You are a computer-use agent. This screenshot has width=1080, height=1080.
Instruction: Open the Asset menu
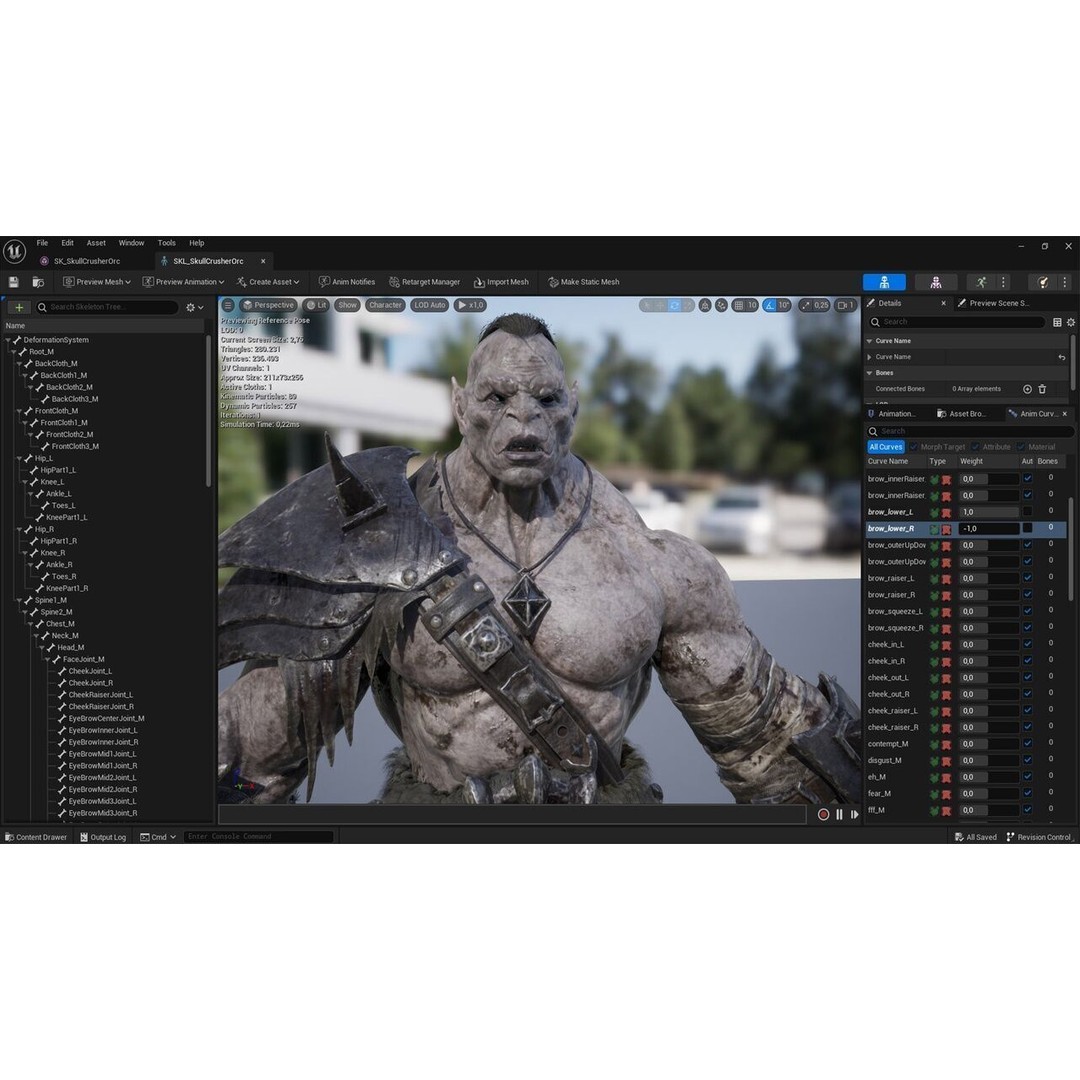coord(96,243)
